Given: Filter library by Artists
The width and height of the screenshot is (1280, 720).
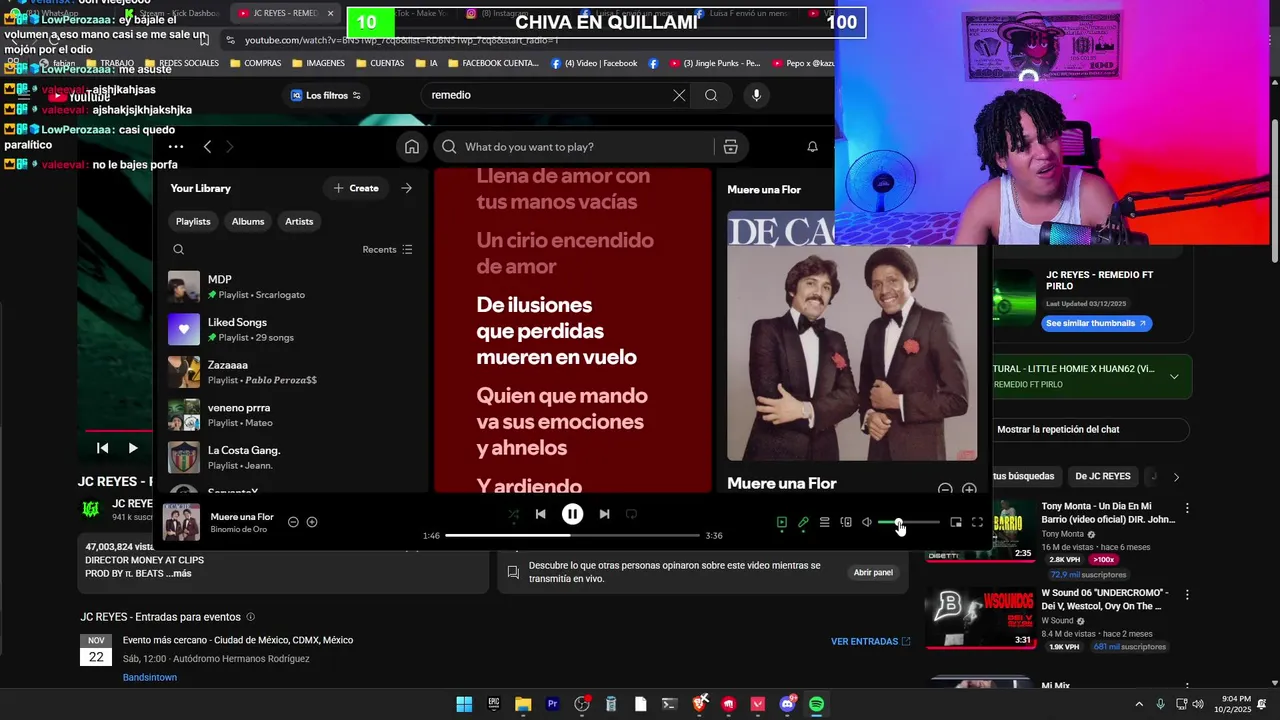Looking at the screenshot, I should (x=299, y=221).
